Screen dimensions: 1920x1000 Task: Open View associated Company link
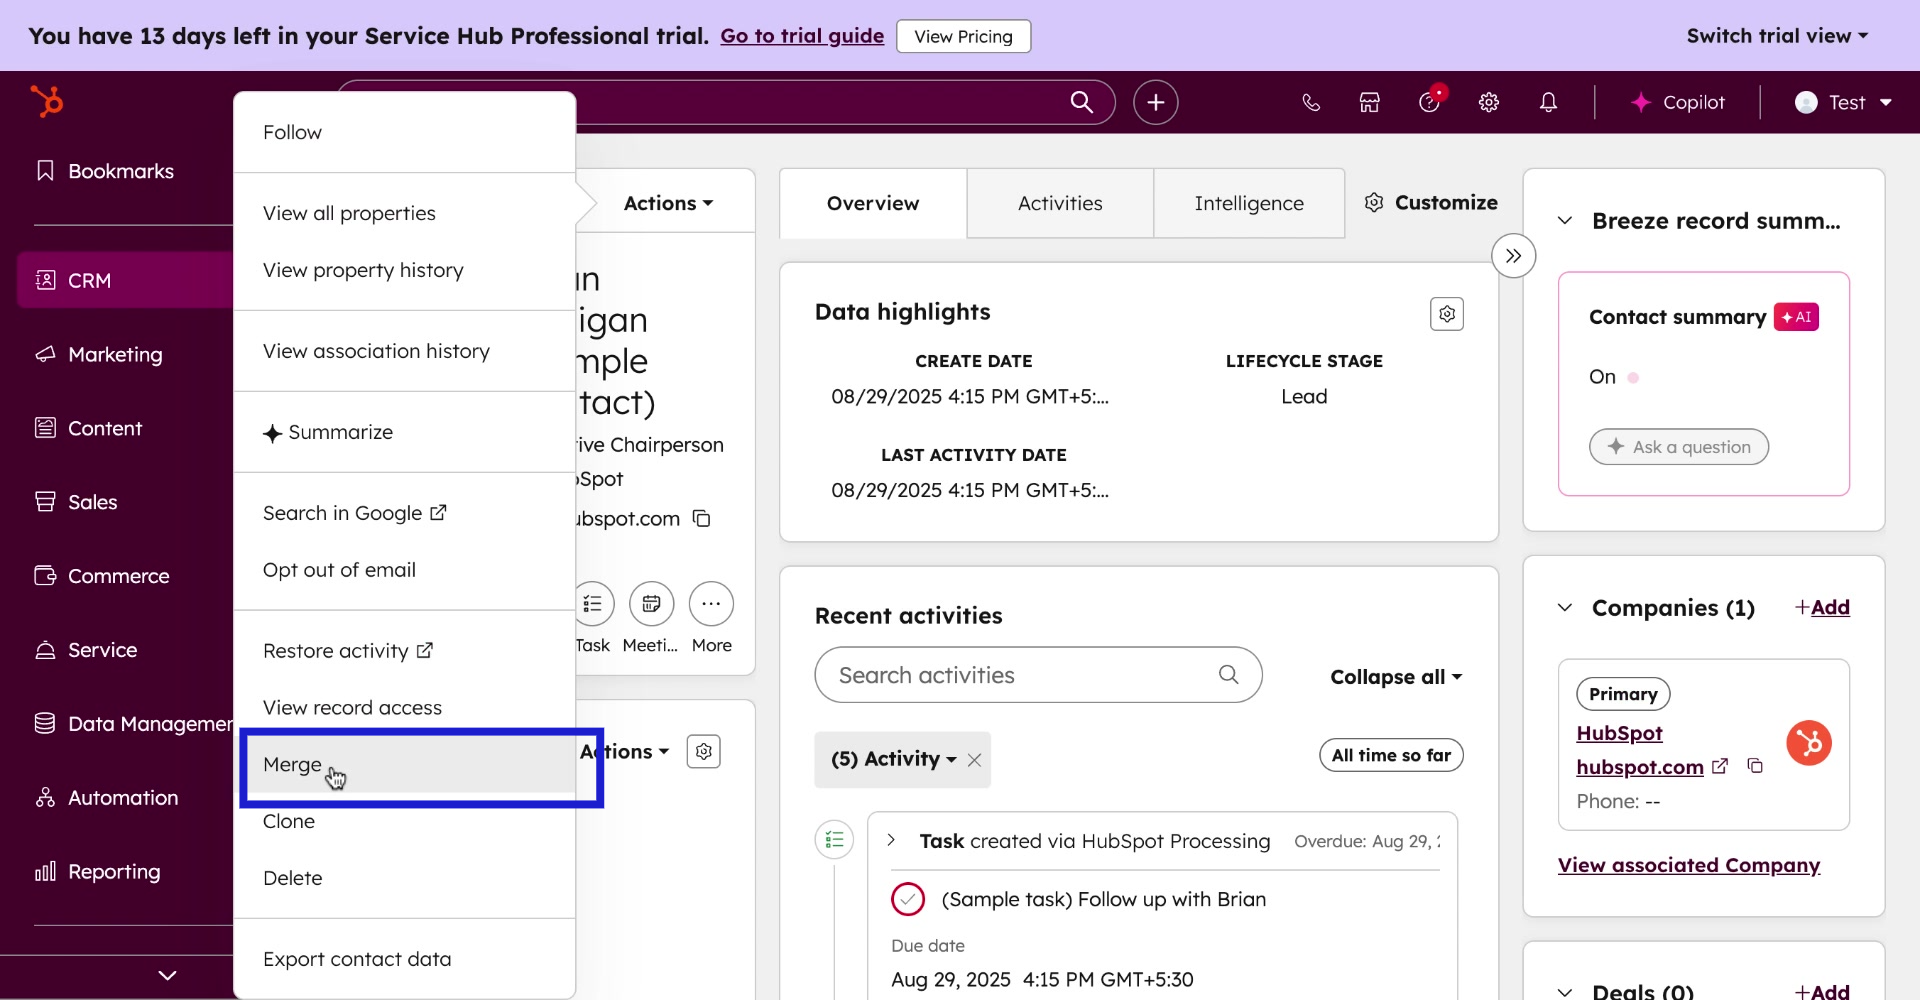(x=1689, y=865)
